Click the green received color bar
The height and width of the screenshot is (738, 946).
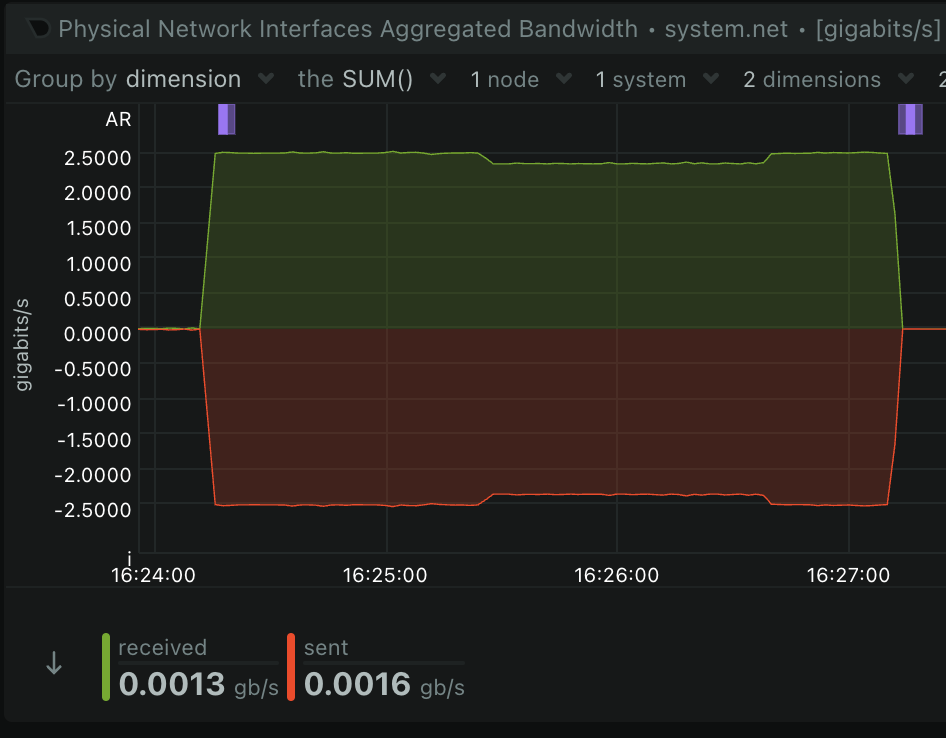[106, 667]
